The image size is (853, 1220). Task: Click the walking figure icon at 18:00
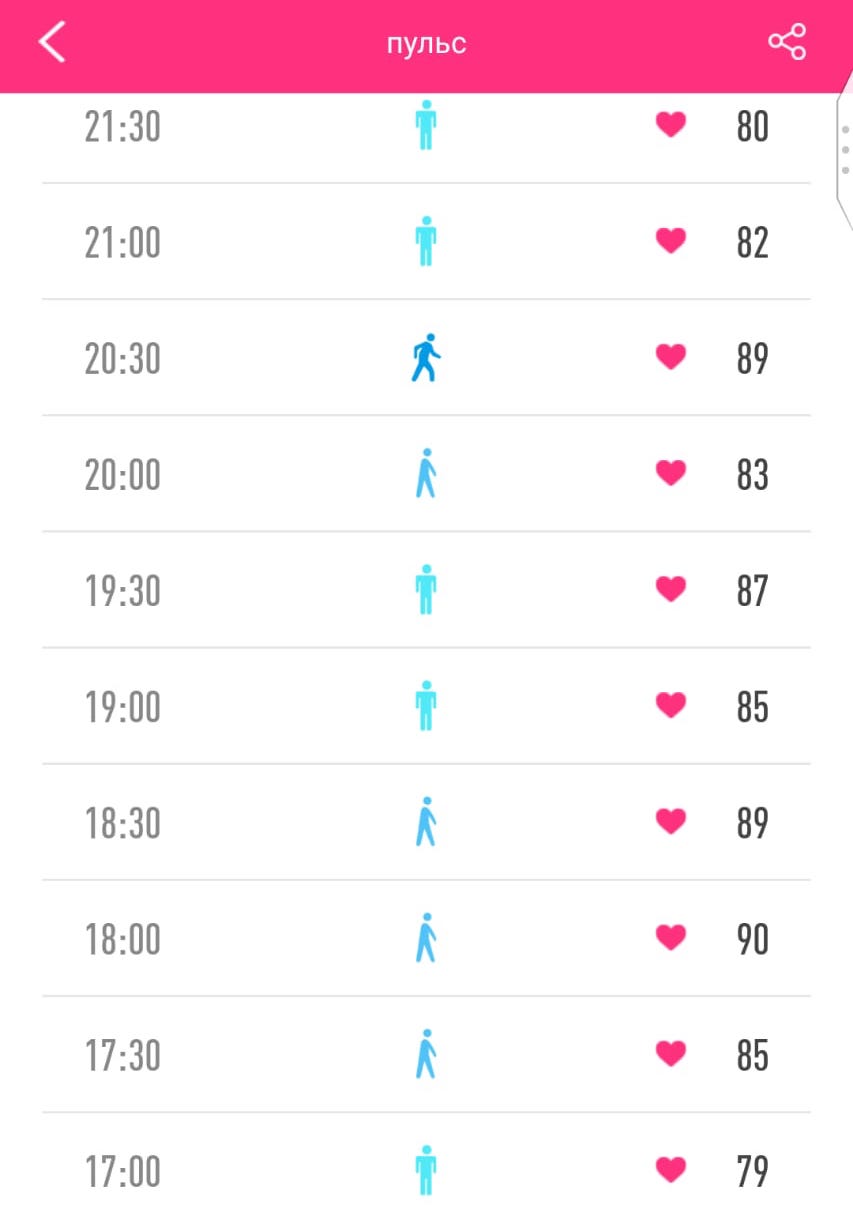coord(426,938)
